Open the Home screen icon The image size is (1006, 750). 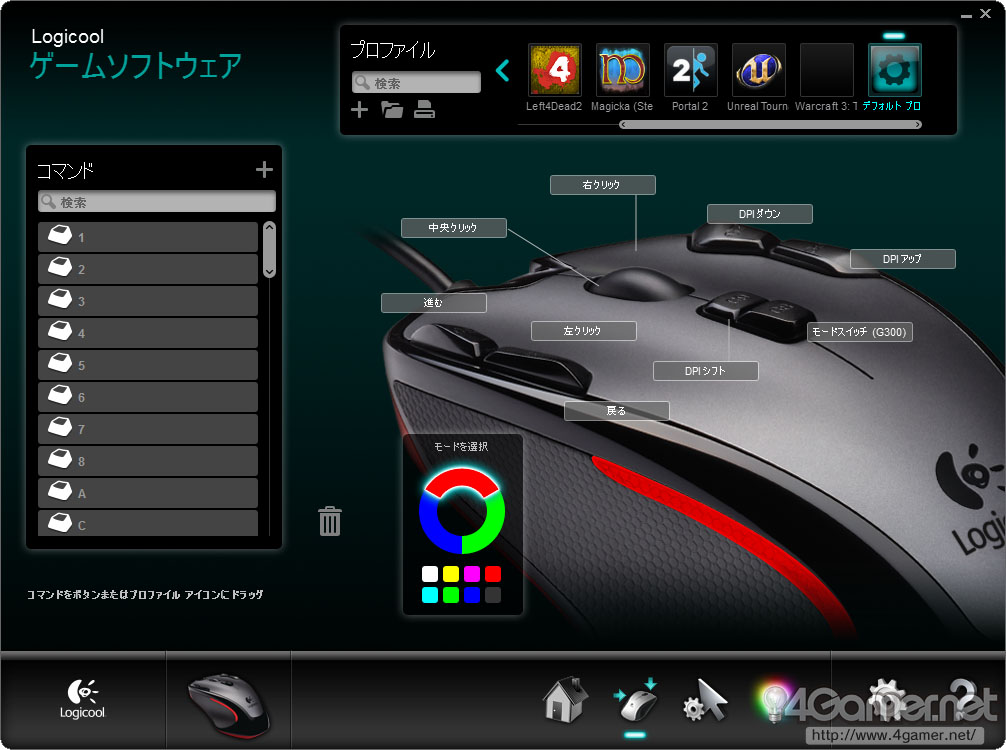(x=565, y=699)
